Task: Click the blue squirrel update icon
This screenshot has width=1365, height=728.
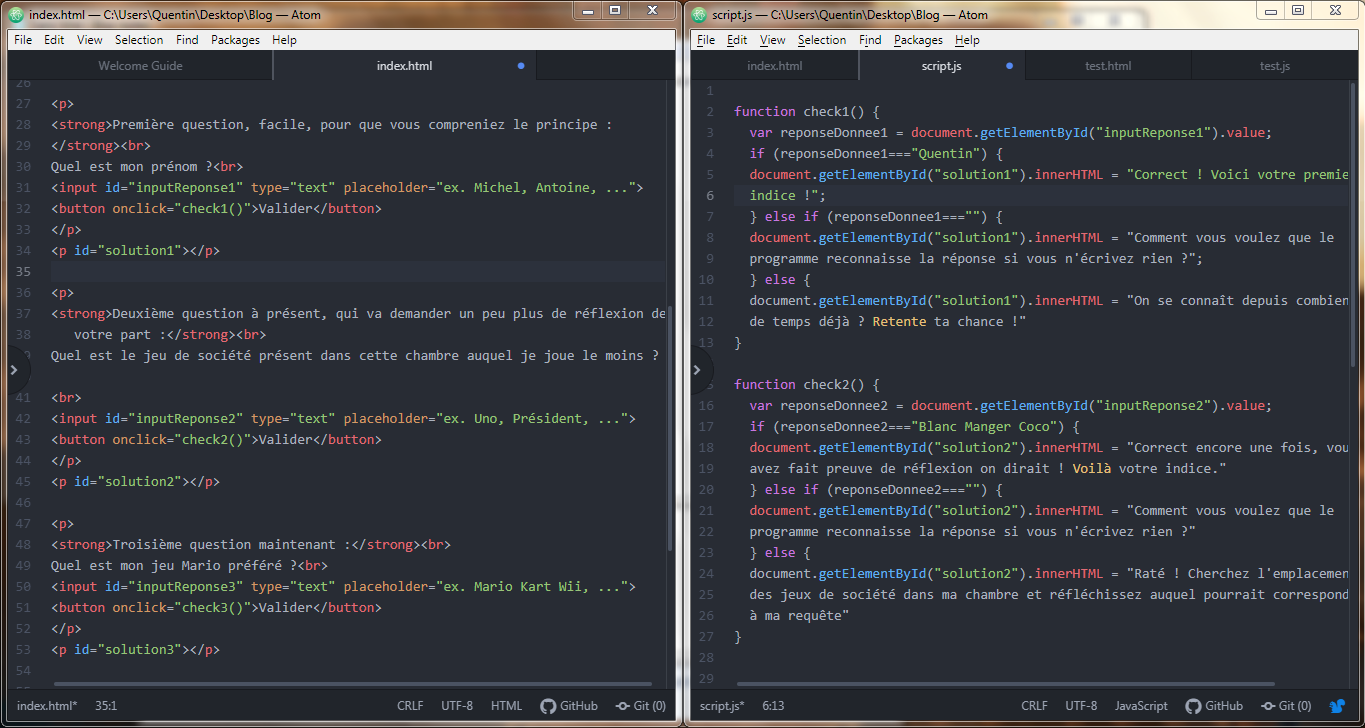Action: tap(1338, 706)
